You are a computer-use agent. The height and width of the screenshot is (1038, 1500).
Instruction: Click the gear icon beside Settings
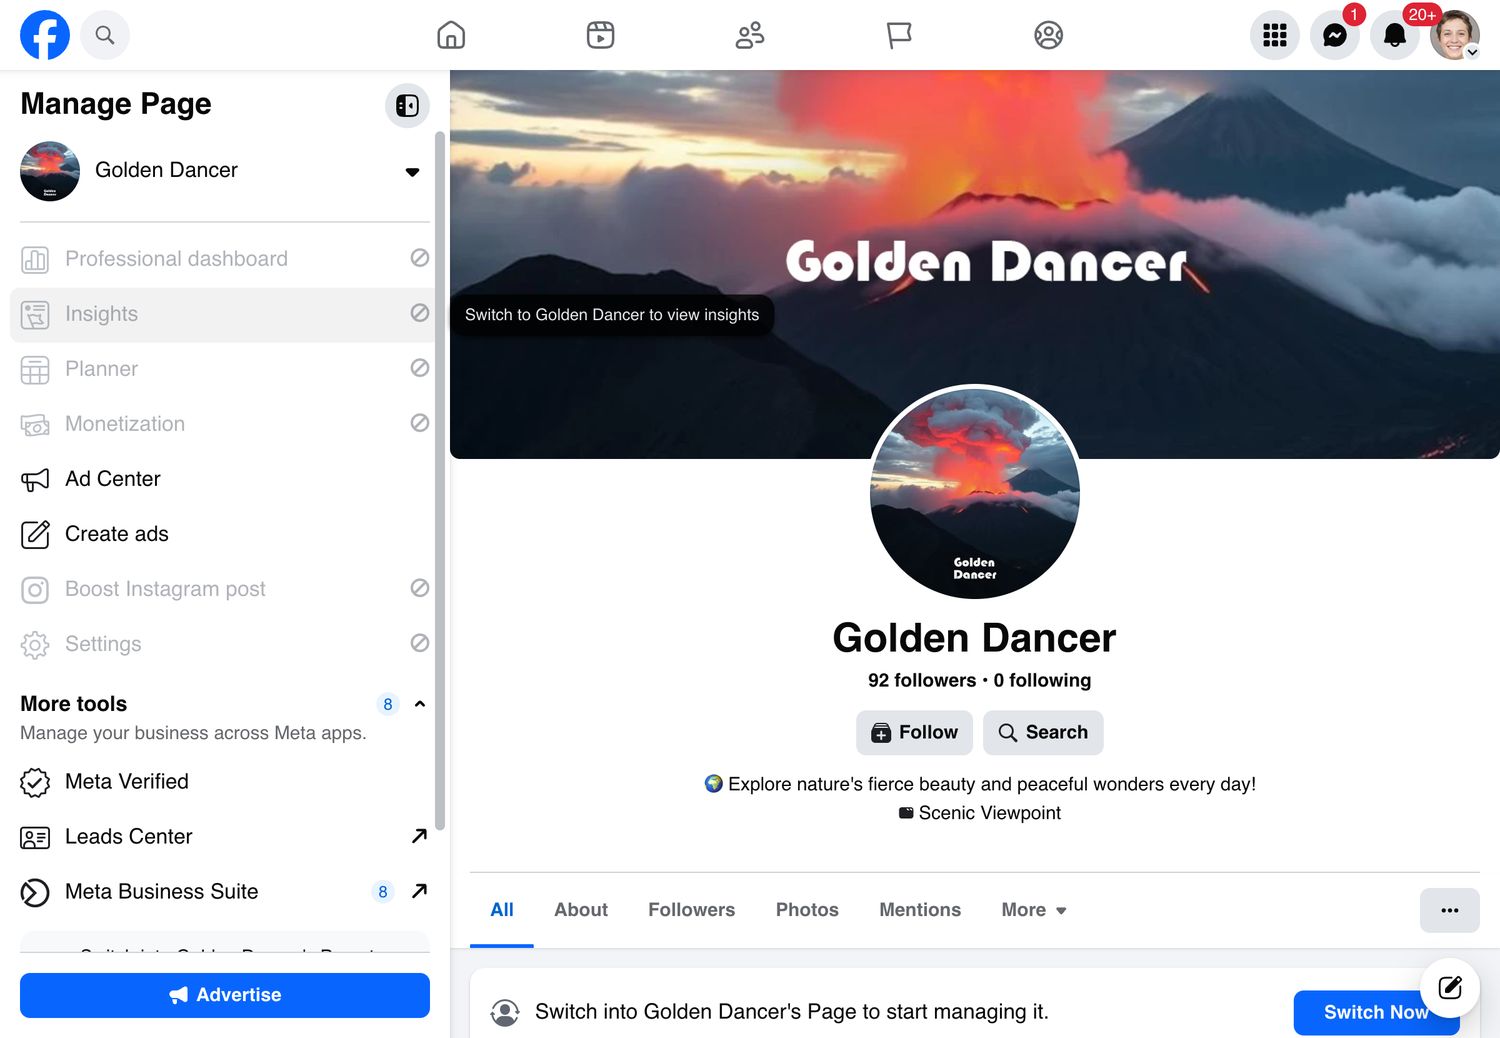coord(35,645)
